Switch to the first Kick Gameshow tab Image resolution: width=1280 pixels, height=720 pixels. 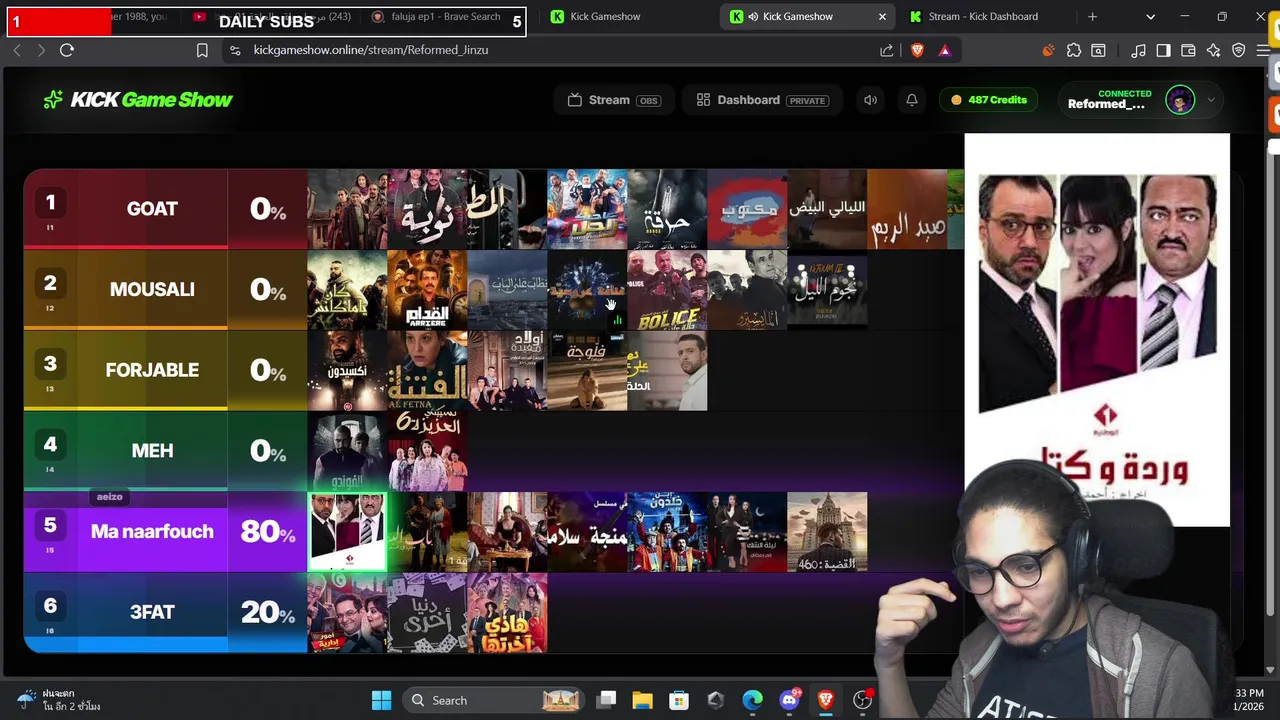(605, 16)
